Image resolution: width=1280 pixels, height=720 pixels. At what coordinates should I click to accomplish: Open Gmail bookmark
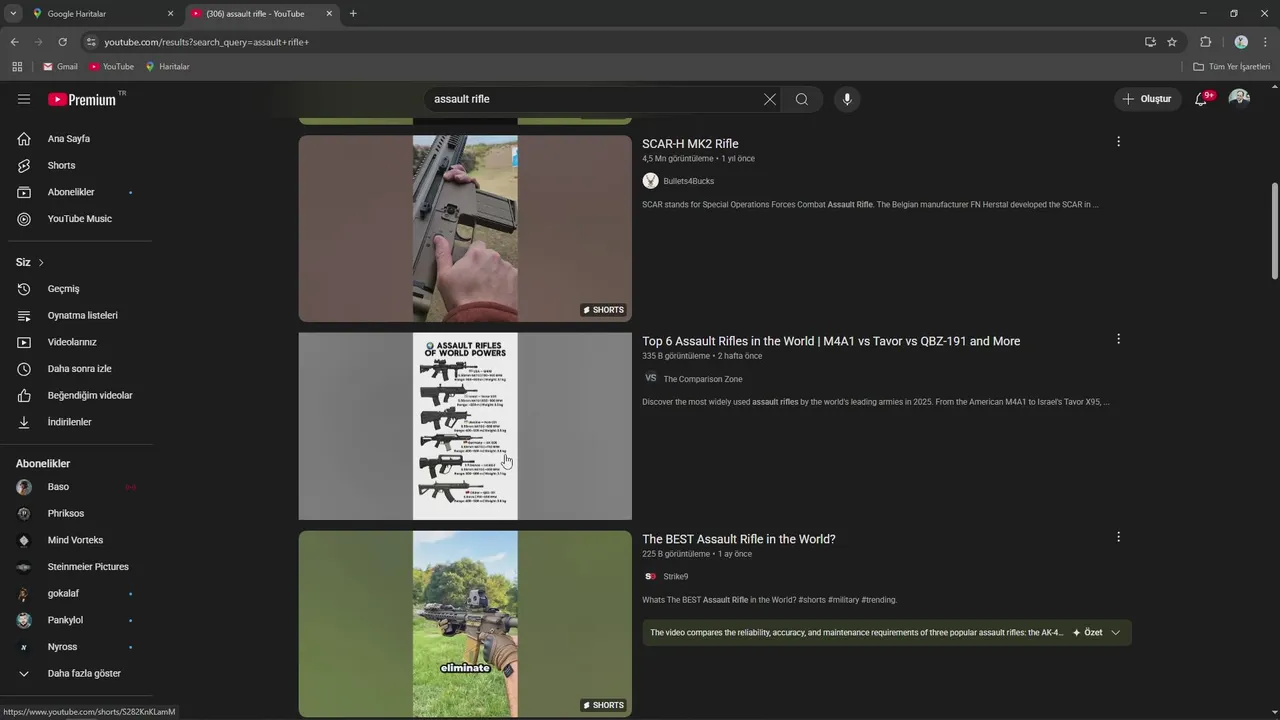click(x=60, y=67)
